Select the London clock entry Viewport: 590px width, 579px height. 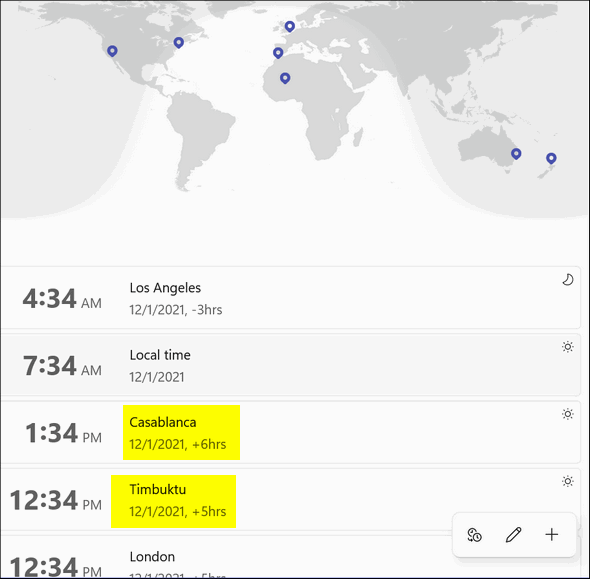point(291,558)
